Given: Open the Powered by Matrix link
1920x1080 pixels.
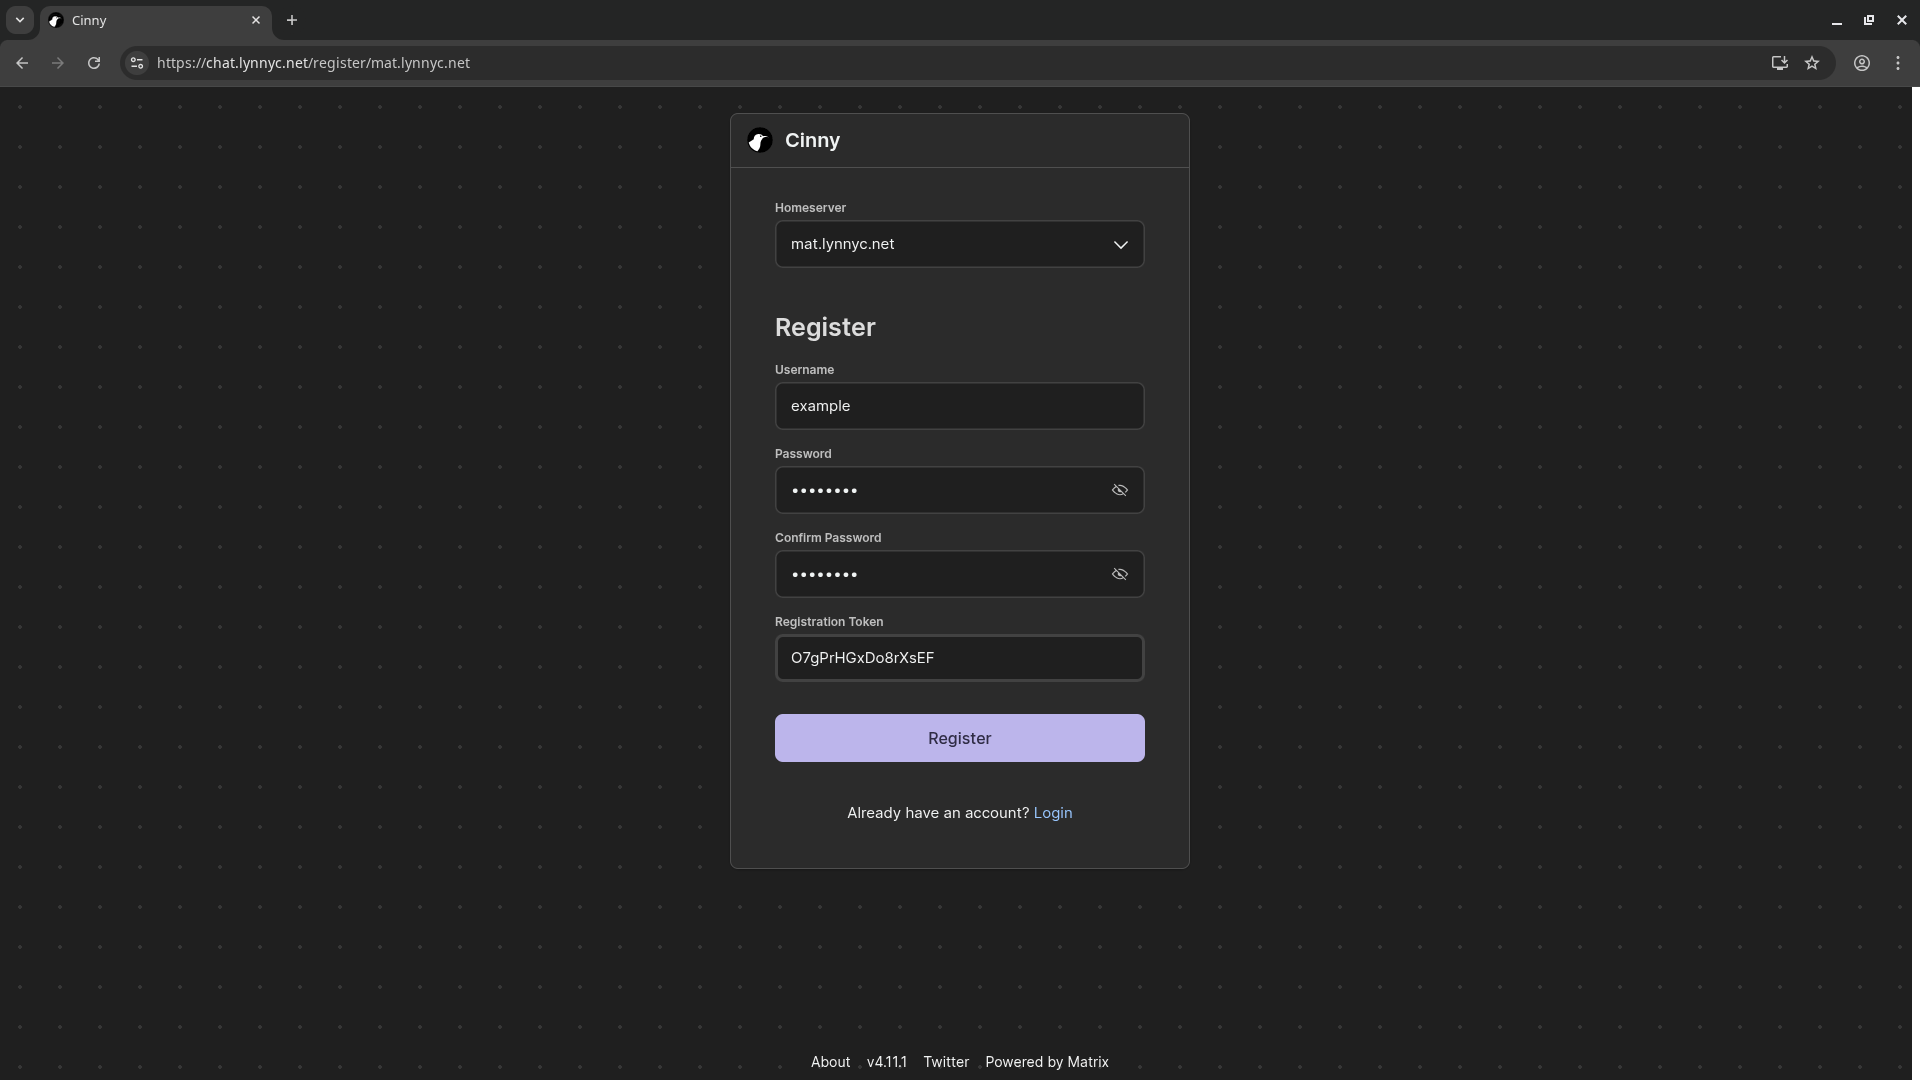Looking at the screenshot, I should 1047,1062.
